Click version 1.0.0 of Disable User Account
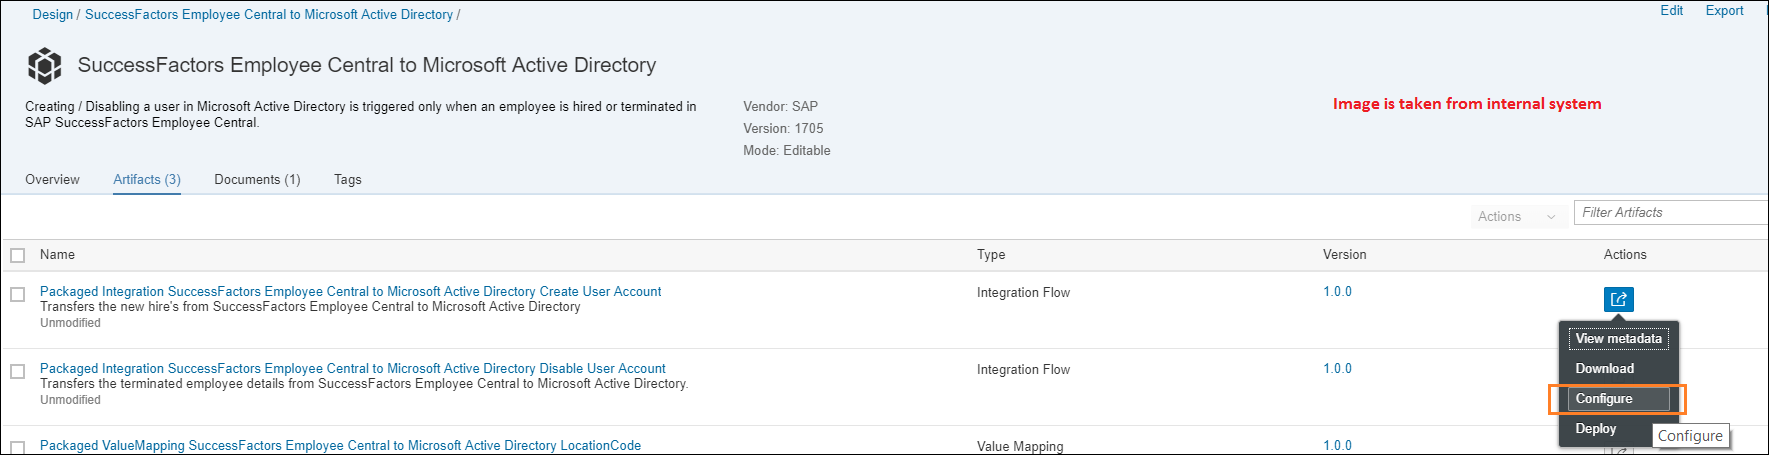This screenshot has width=1769, height=455. tap(1337, 368)
